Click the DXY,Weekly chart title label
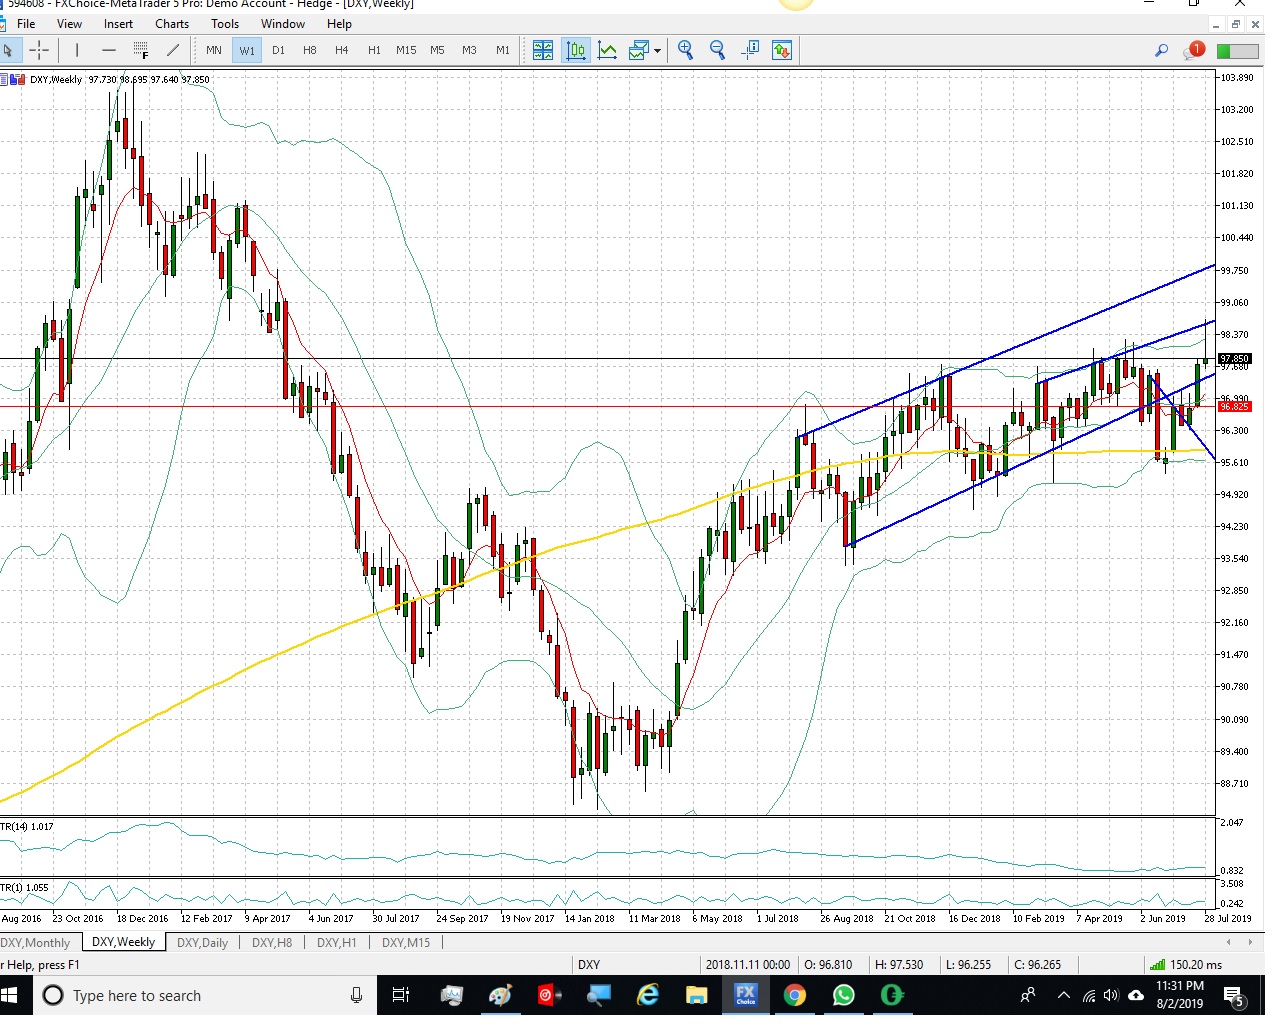1280x1024 pixels. [56, 79]
